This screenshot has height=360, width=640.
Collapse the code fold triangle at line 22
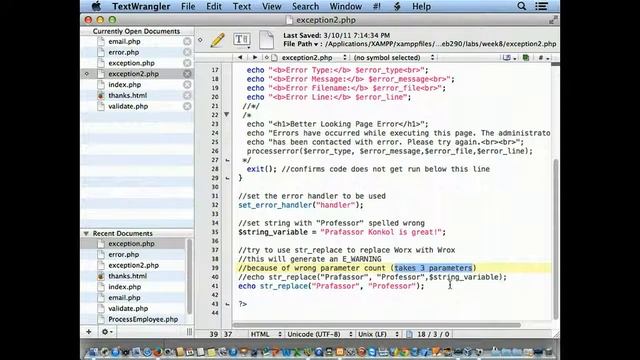coord(227,115)
